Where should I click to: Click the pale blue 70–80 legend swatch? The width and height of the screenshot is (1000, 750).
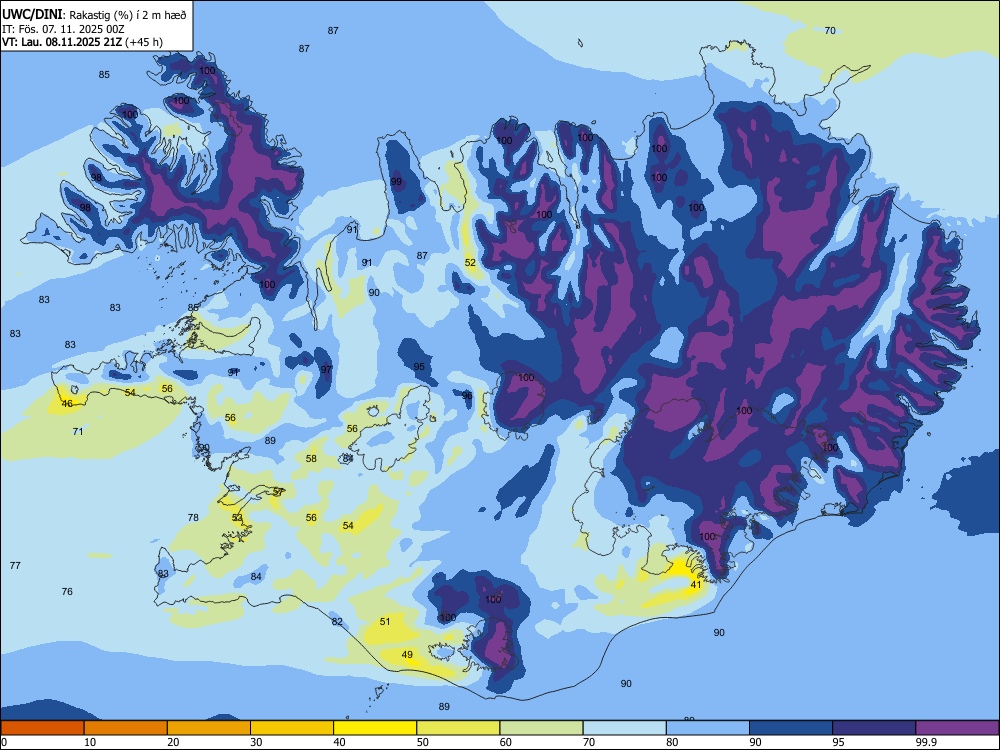coord(624,728)
